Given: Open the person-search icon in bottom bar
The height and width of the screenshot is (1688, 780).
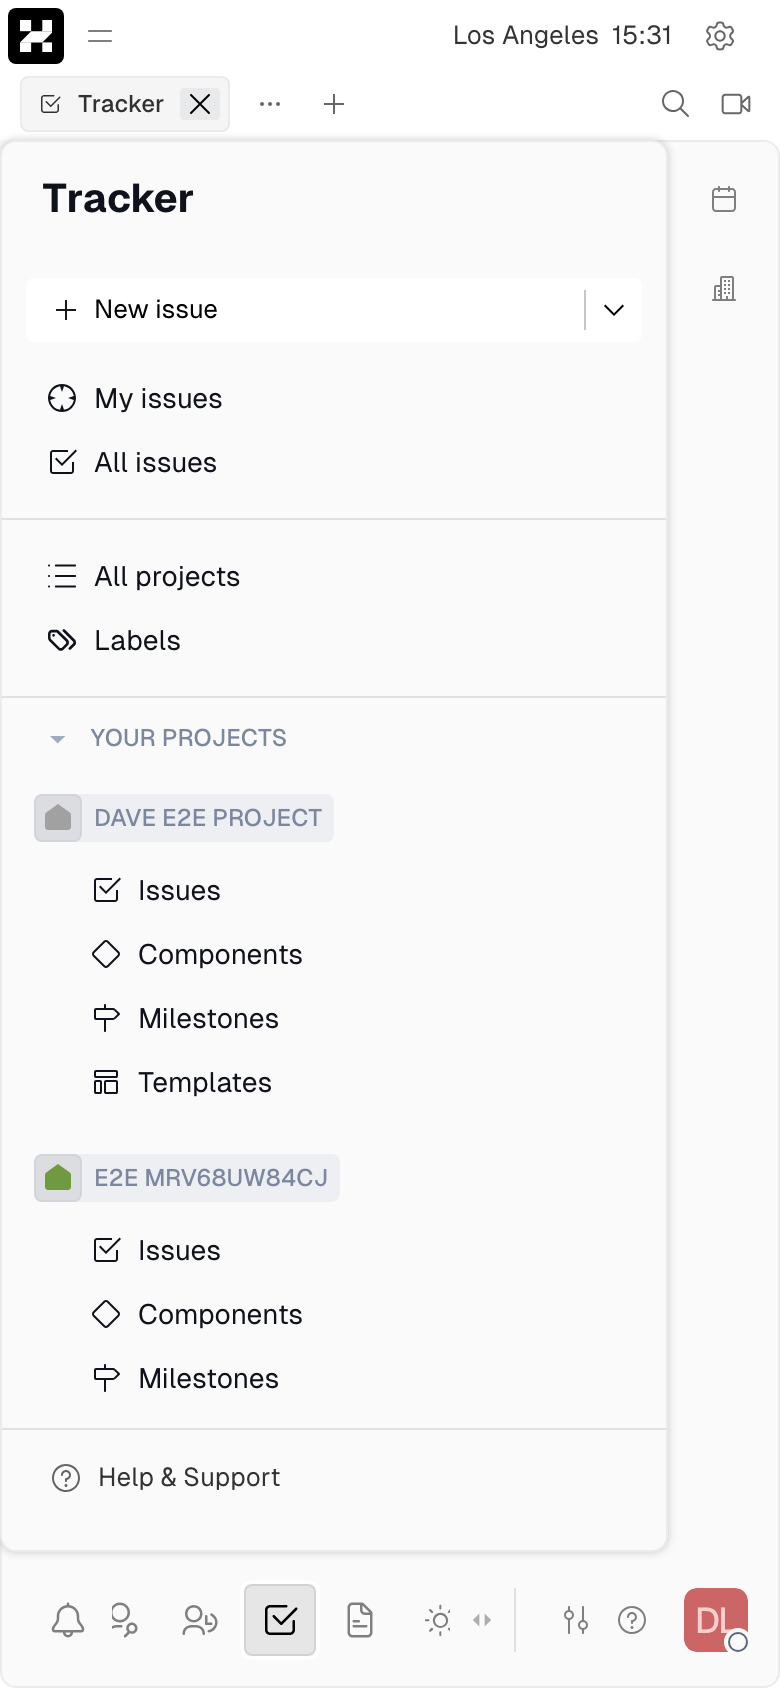Looking at the screenshot, I should (124, 1620).
